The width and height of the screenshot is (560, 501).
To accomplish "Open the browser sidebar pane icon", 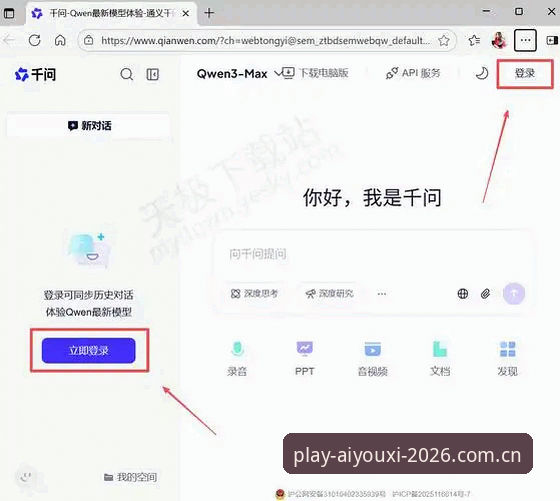I will pyautogui.click(x=552, y=40).
